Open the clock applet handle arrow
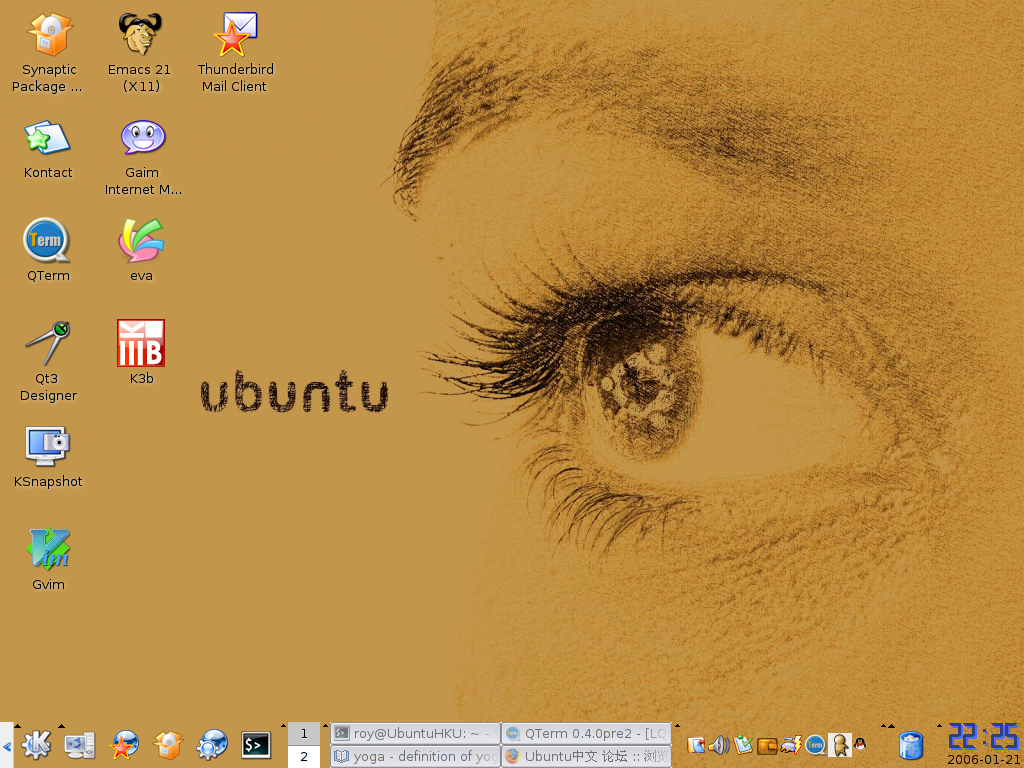This screenshot has height=768, width=1024. [939, 726]
